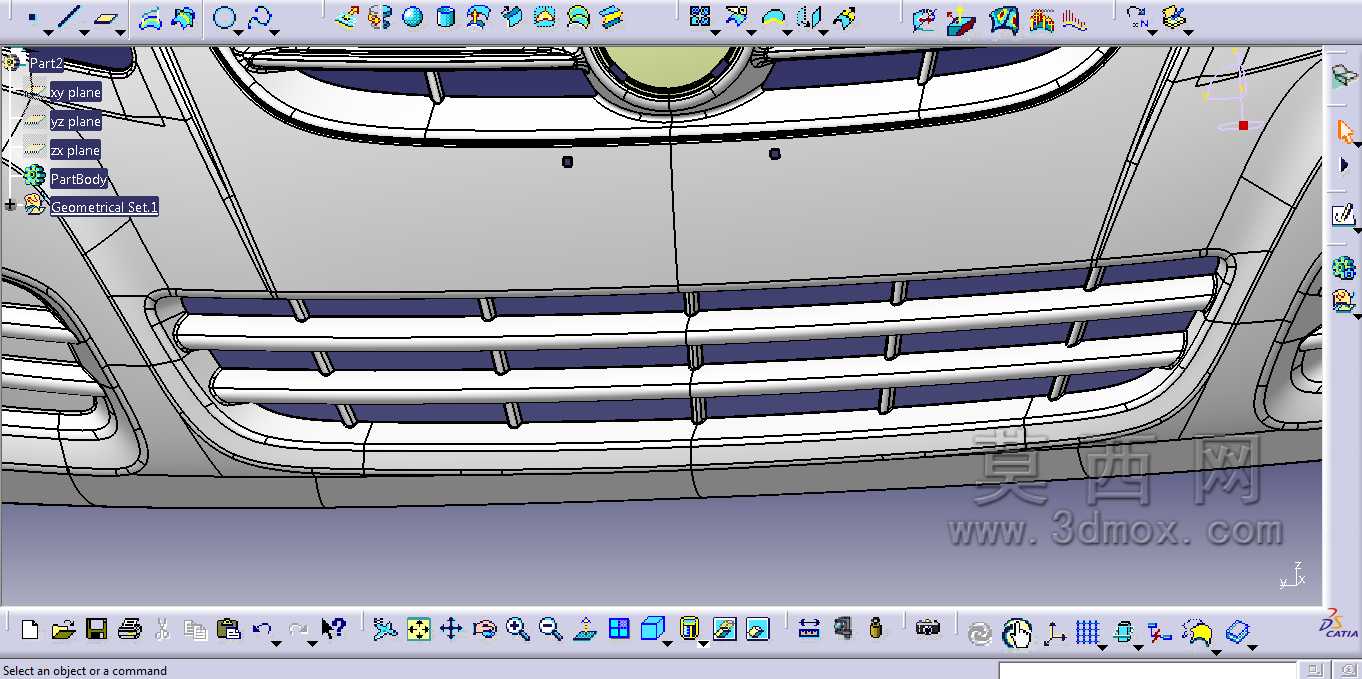Open the Plane tool dropdown arrow

point(121,33)
